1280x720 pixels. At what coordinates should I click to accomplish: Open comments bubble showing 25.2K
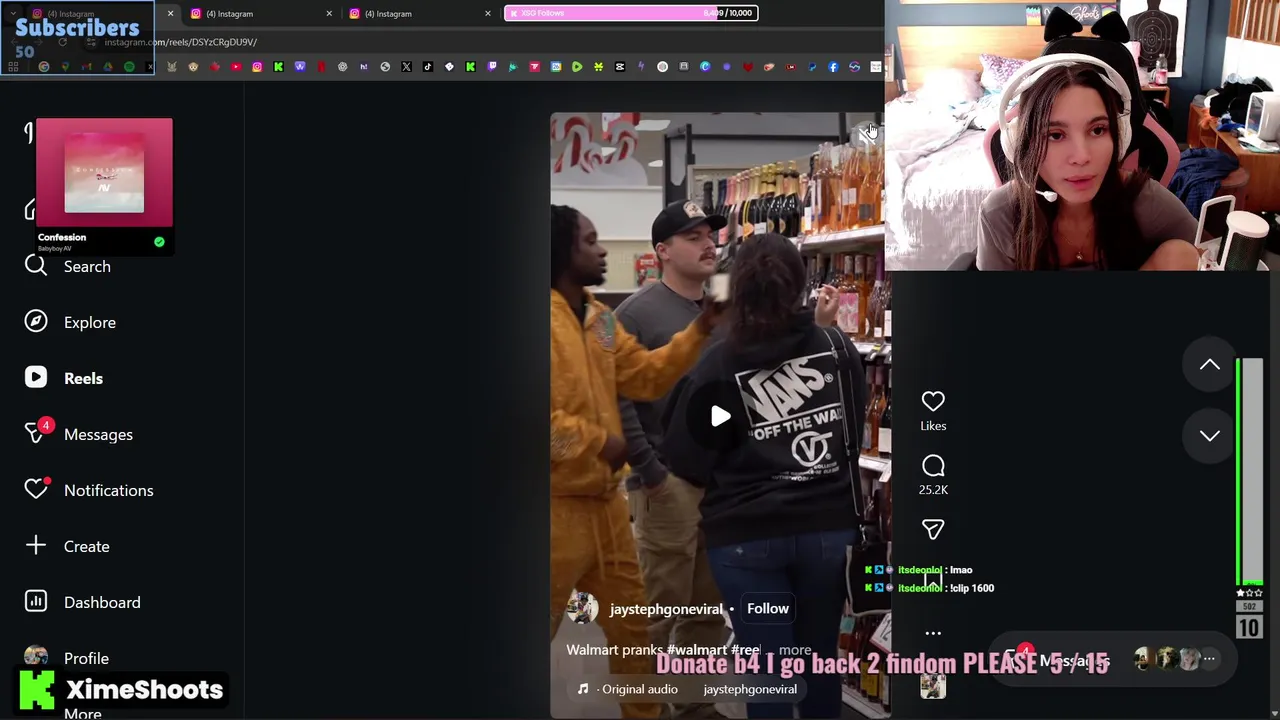[933, 466]
